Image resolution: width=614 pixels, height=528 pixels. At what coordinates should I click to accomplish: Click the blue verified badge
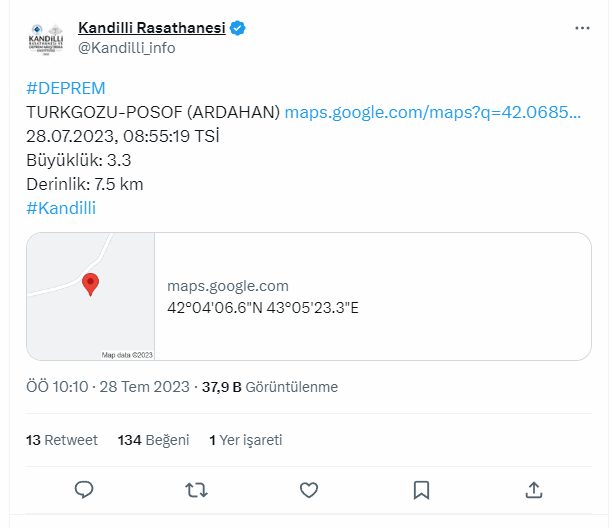[x=237, y=28]
